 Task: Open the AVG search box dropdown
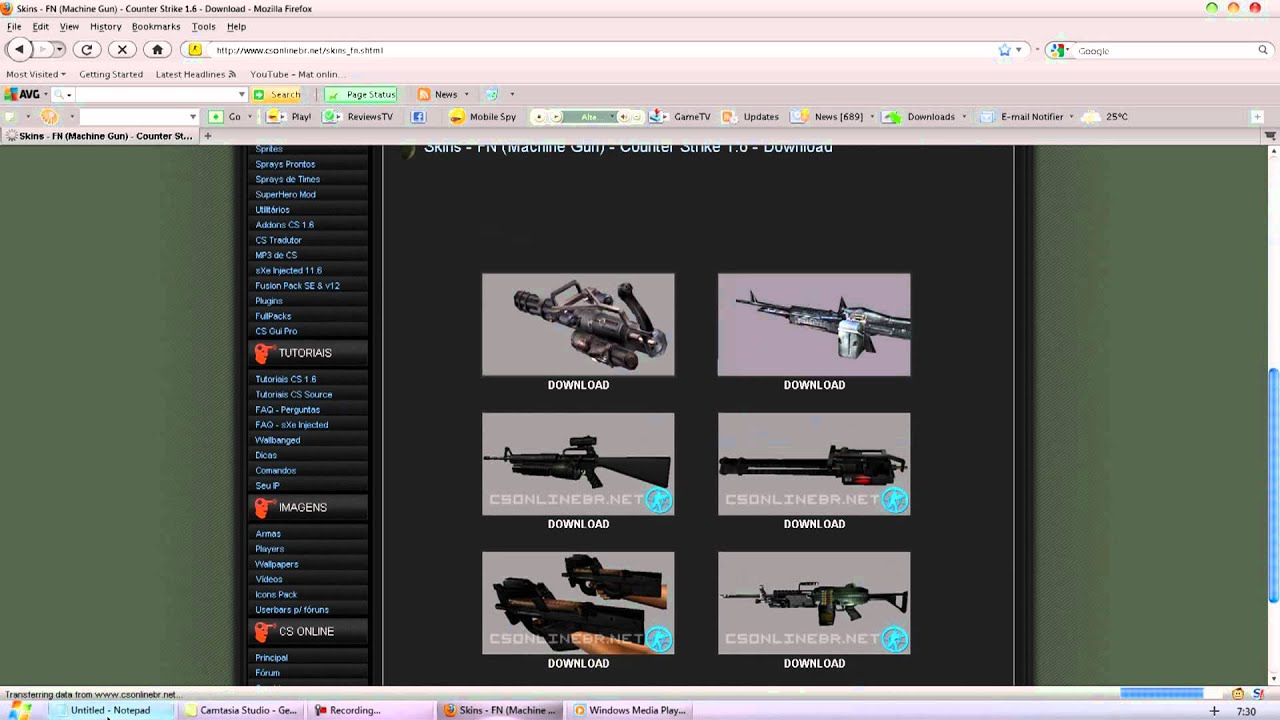click(242, 94)
